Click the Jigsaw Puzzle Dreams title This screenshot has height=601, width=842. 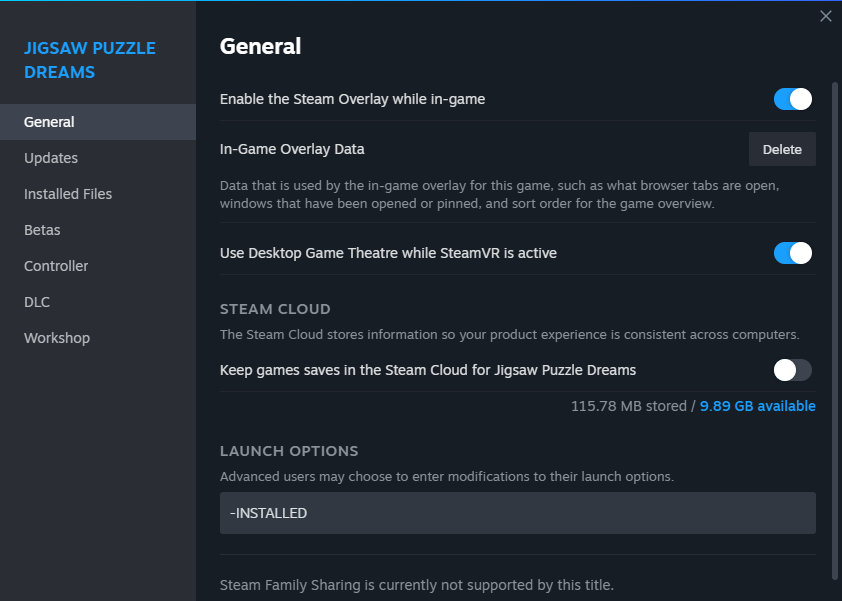point(90,60)
